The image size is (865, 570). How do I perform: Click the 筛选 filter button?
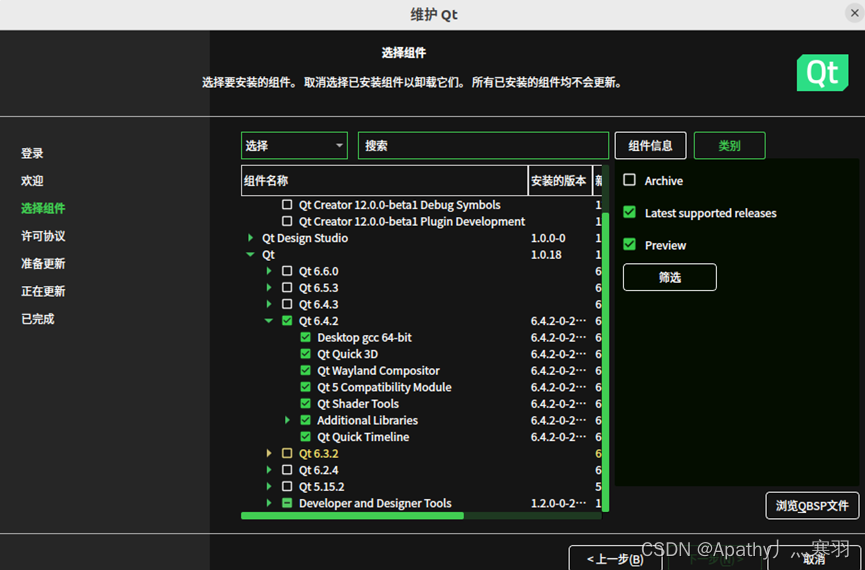(670, 277)
